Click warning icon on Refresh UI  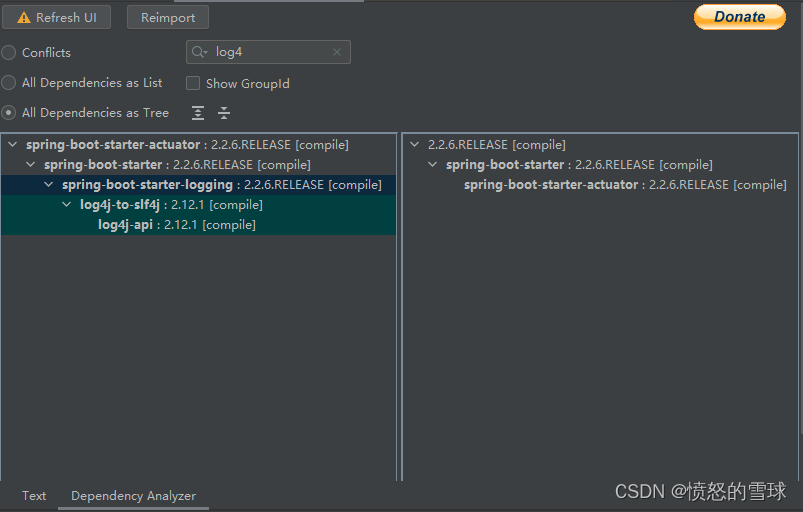(x=24, y=18)
